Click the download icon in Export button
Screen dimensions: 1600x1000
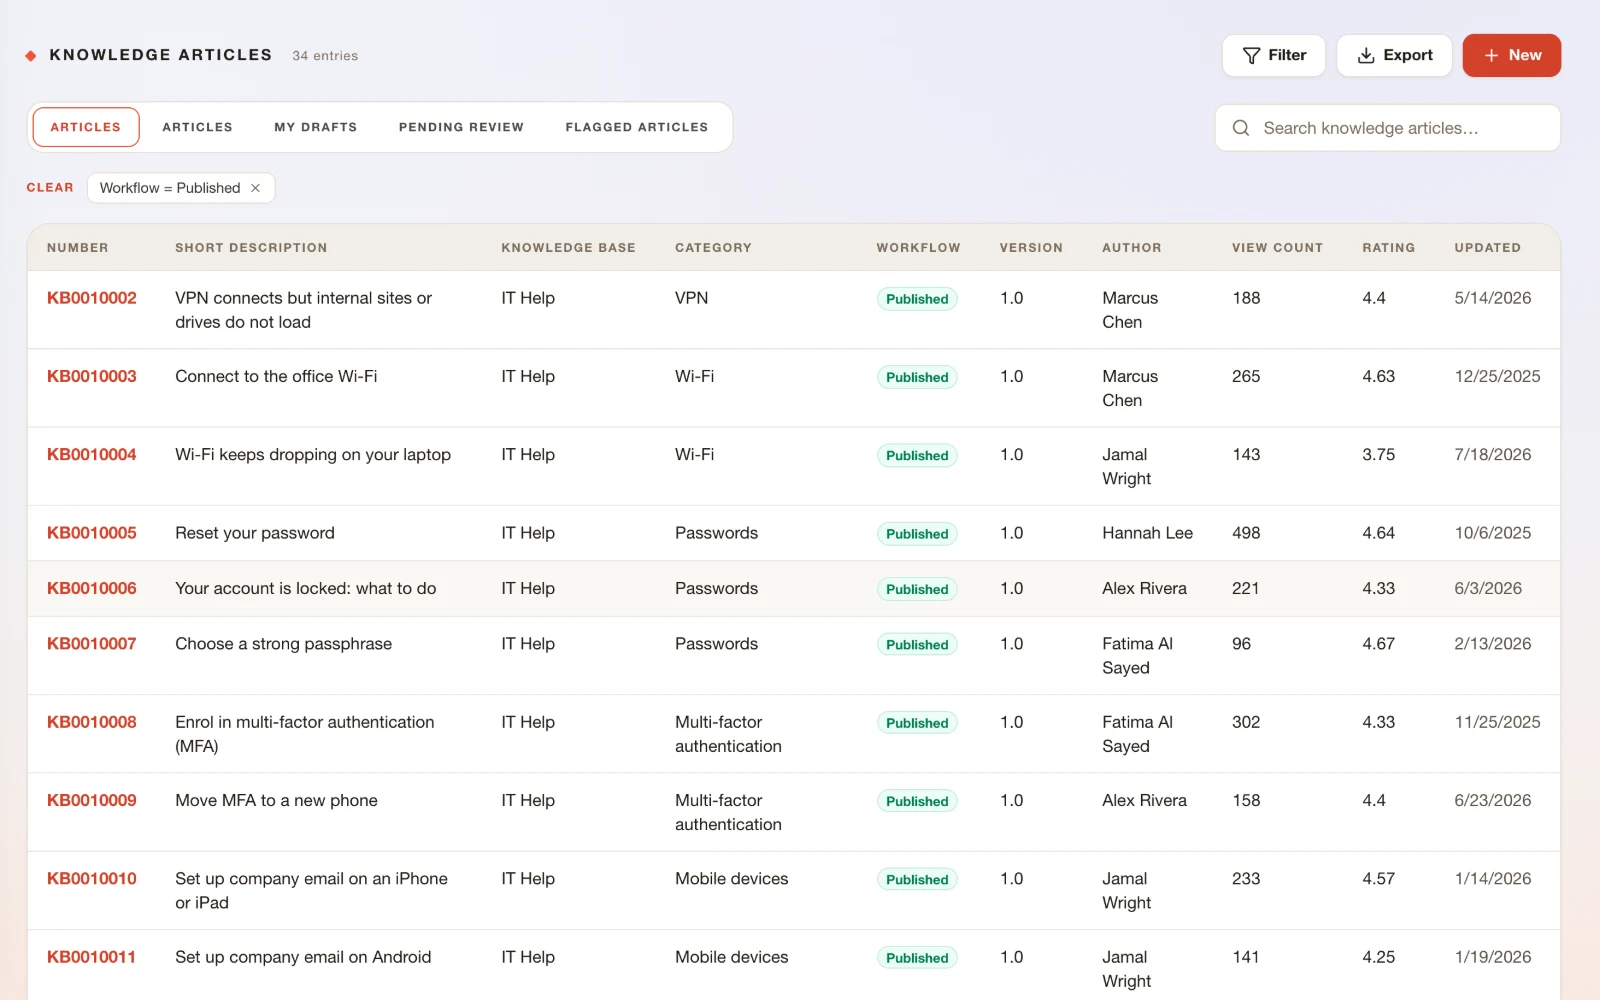click(1366, 56)
